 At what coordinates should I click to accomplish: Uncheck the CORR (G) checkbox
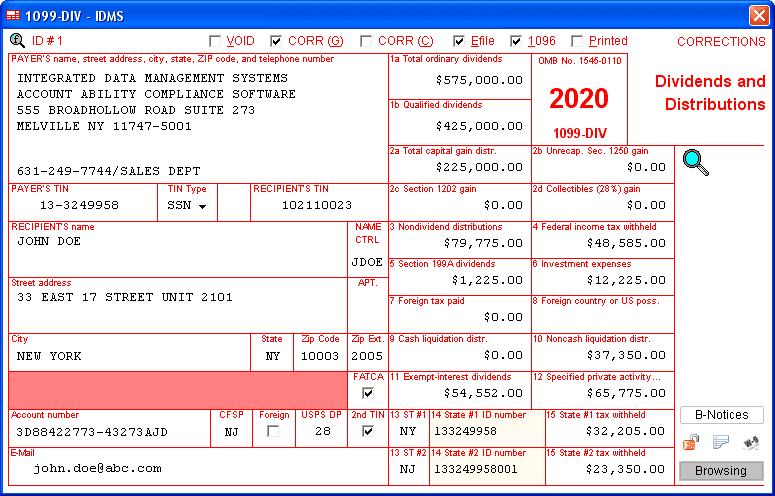[276, 41]
